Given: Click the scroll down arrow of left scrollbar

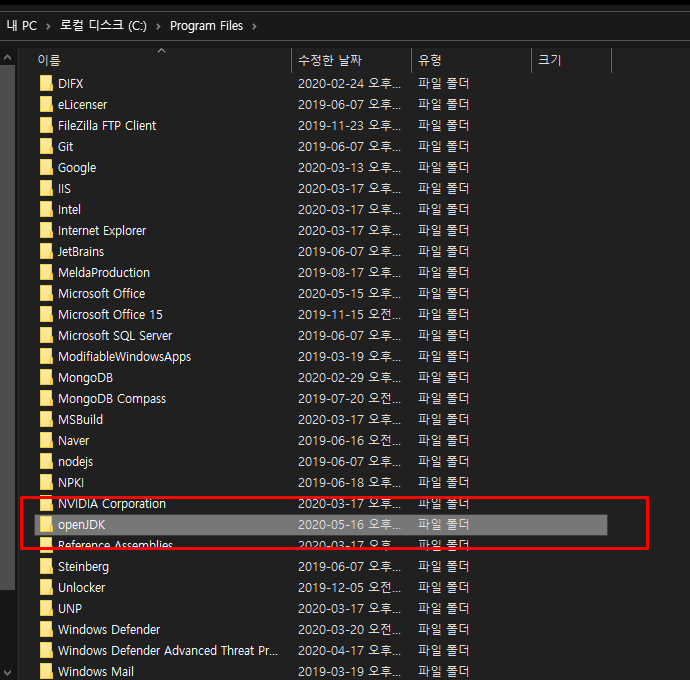Looking at the screenshot, I should coord(7,673).
